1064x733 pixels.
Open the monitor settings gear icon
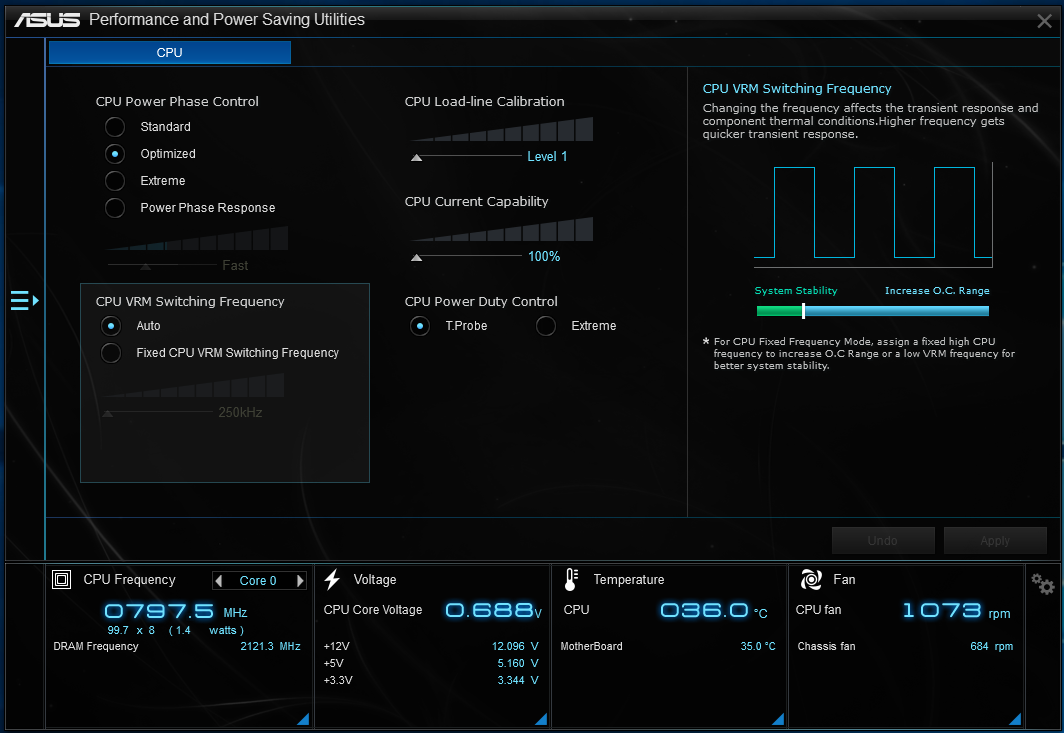[1042, 584]
